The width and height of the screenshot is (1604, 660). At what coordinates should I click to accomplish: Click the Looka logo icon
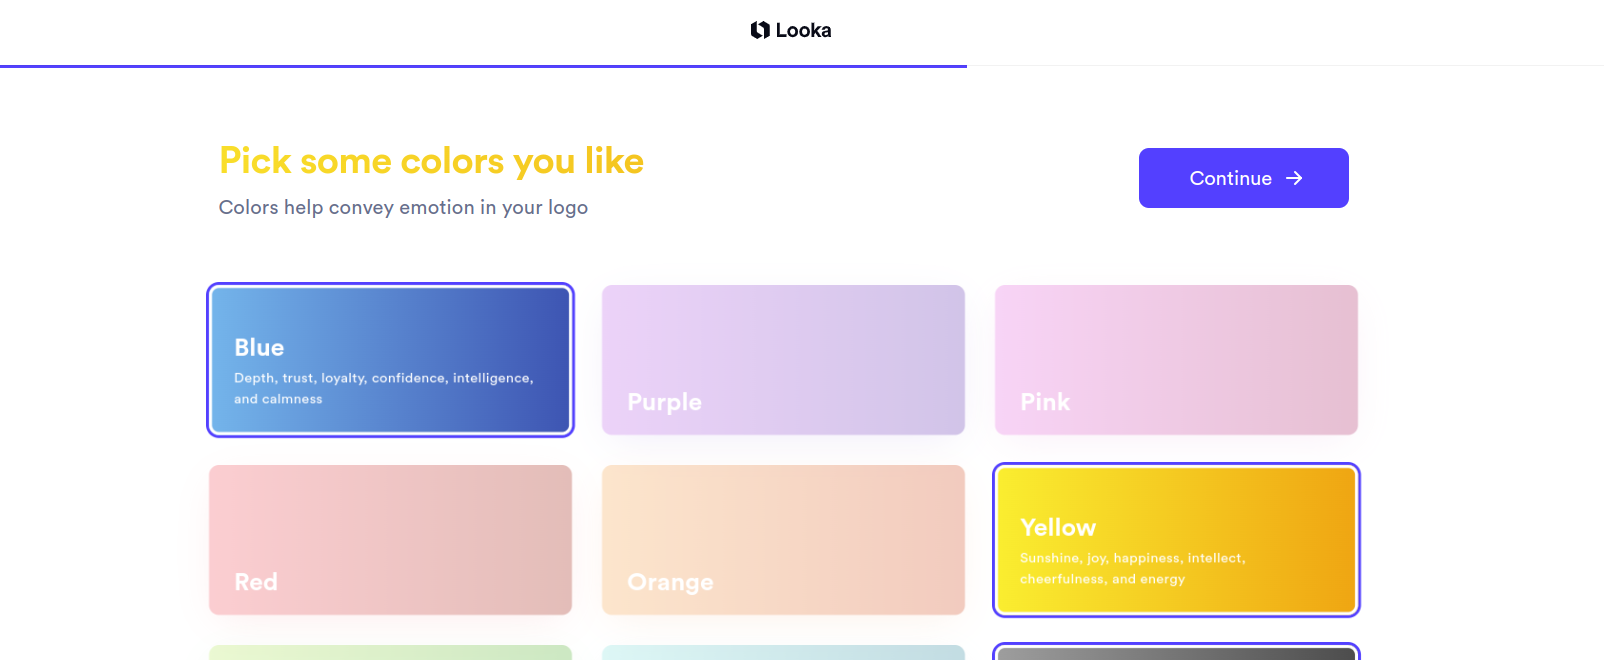click(760, 30)
